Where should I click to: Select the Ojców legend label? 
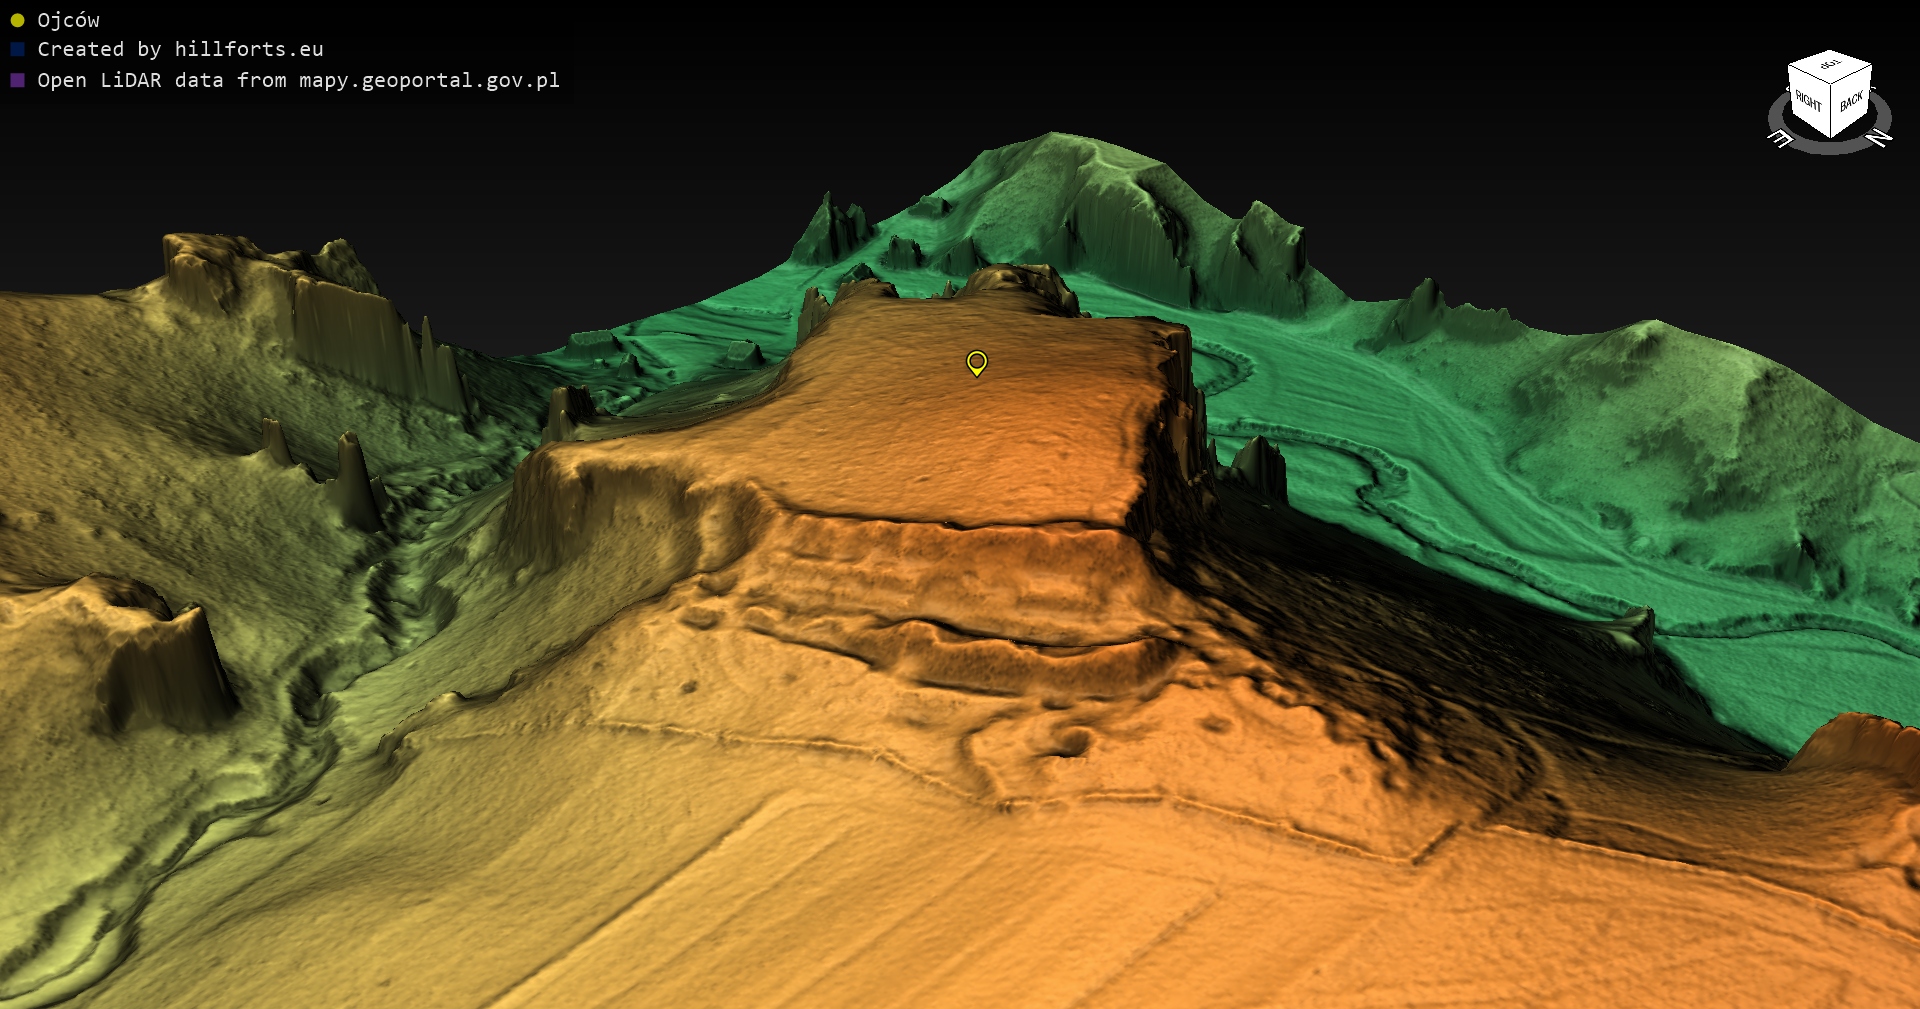pos(68,21)
